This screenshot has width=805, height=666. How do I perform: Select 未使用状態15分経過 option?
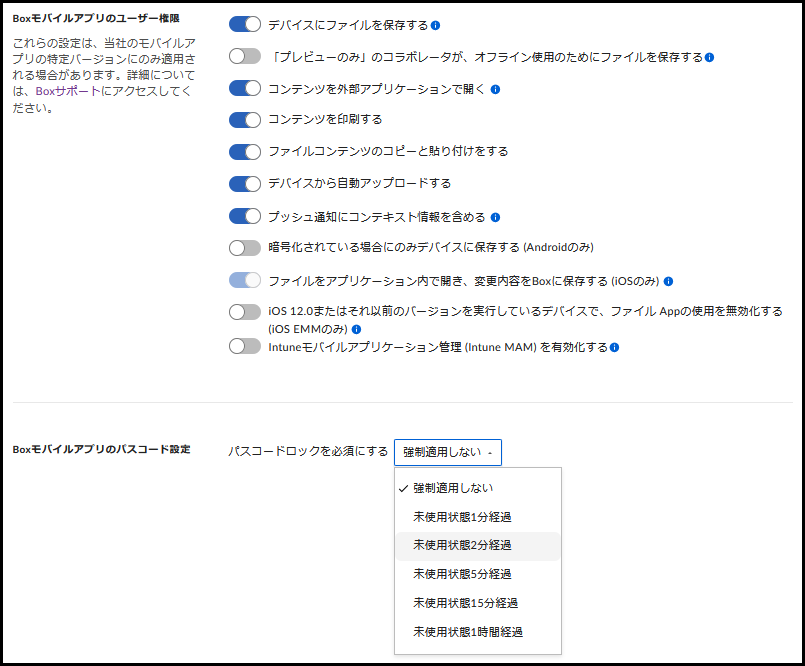point(477,603)
